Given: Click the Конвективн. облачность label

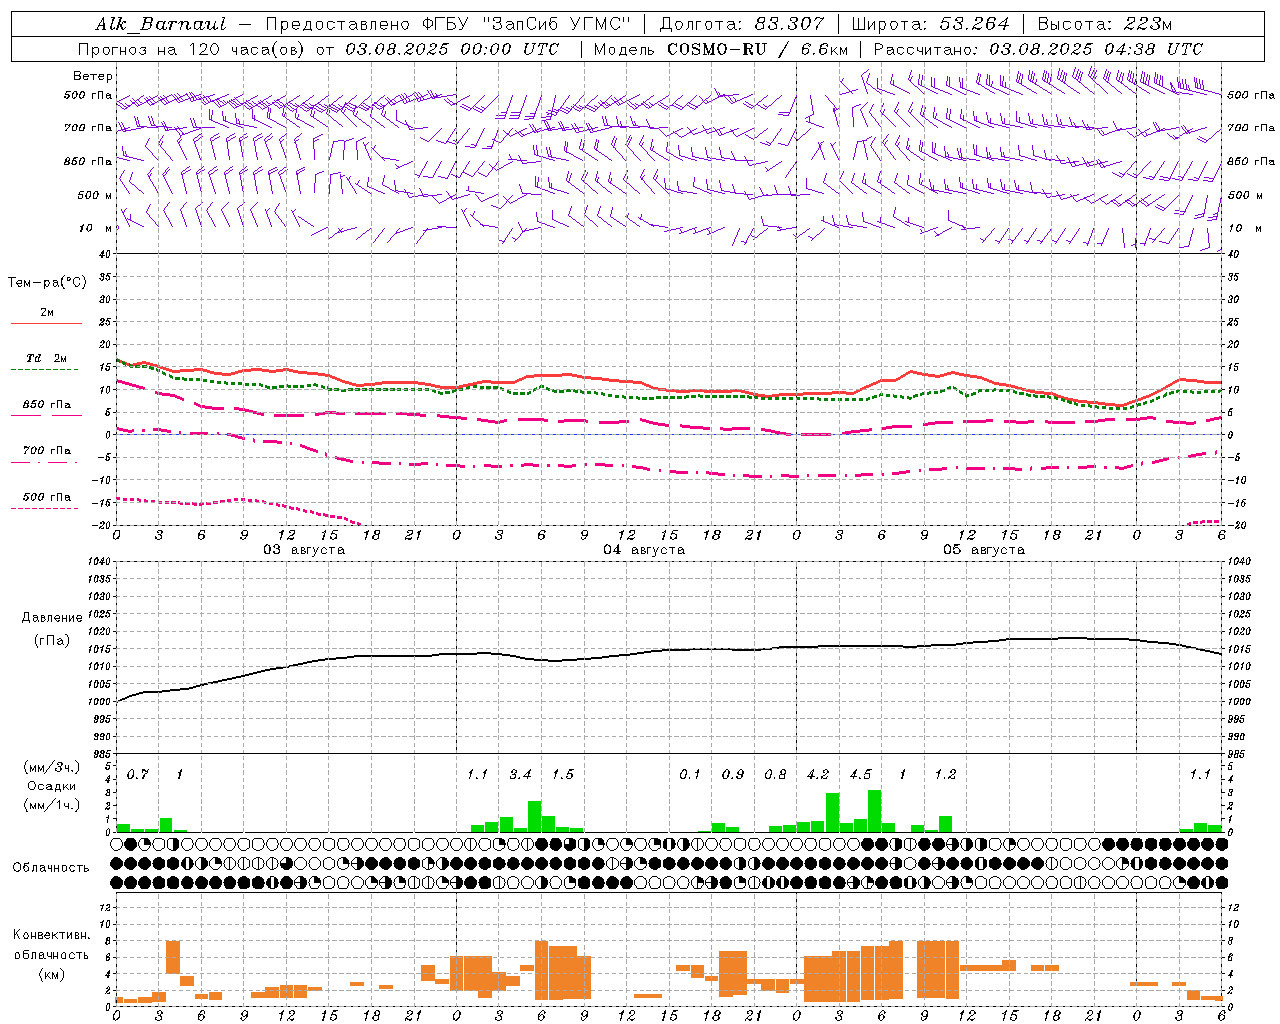Looking at the screenshot, I should click(x=51, y=945).
